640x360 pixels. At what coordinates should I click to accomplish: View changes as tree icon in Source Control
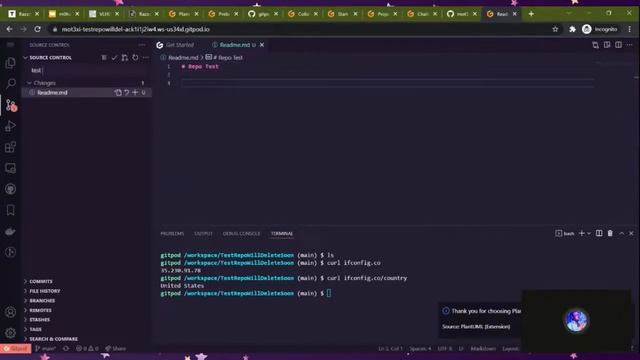tap(104, 58)
